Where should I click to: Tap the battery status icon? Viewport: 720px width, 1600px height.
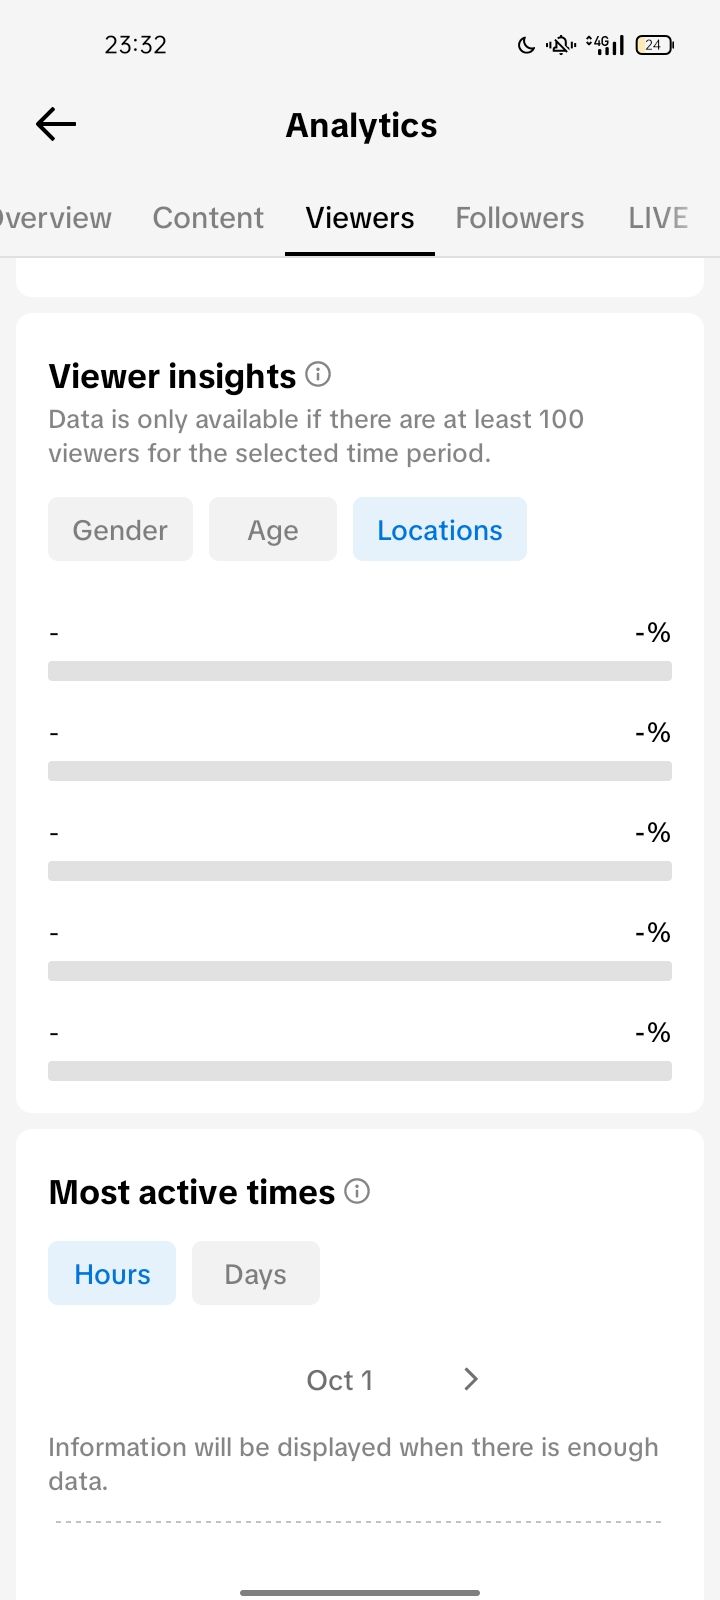(654, 45)
